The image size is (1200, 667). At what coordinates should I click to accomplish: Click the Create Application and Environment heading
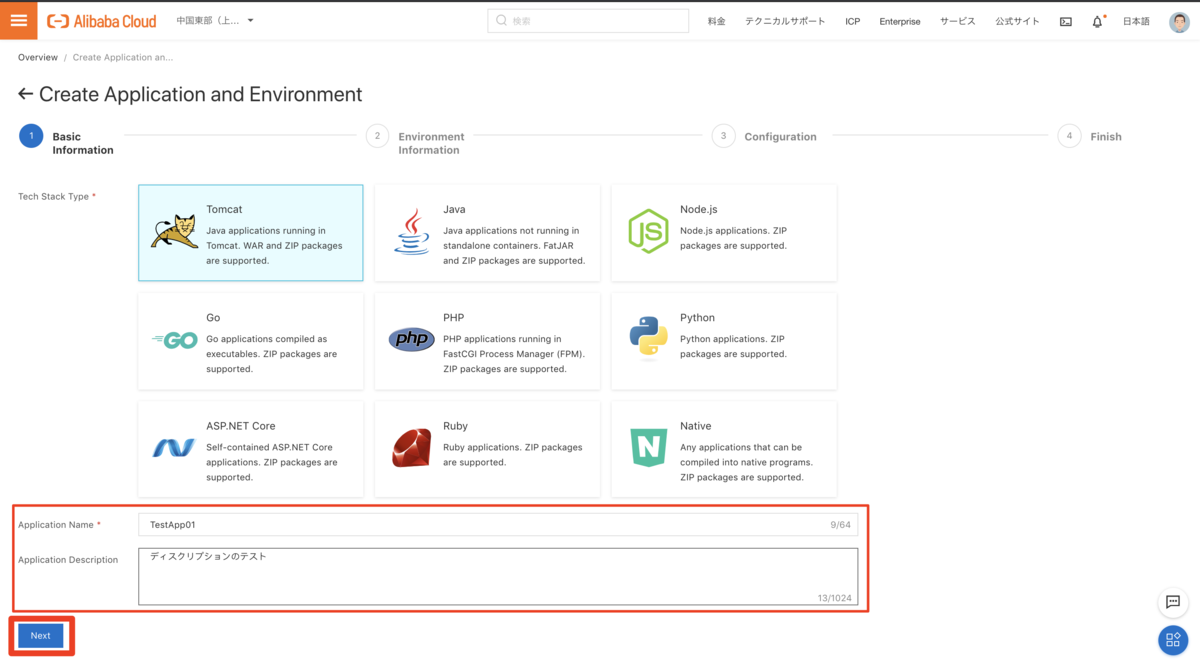(200, 94)
